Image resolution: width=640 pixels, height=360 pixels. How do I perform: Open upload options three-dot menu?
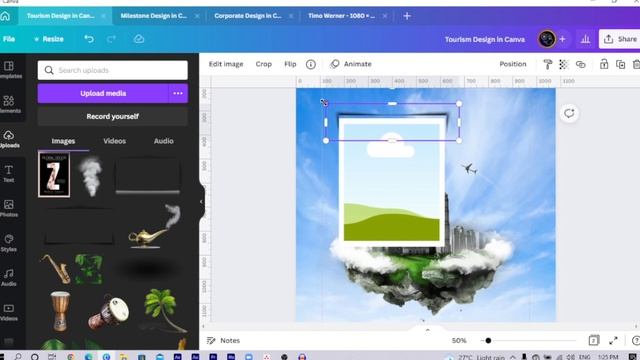pyautogui.click(x=178, y=93)
